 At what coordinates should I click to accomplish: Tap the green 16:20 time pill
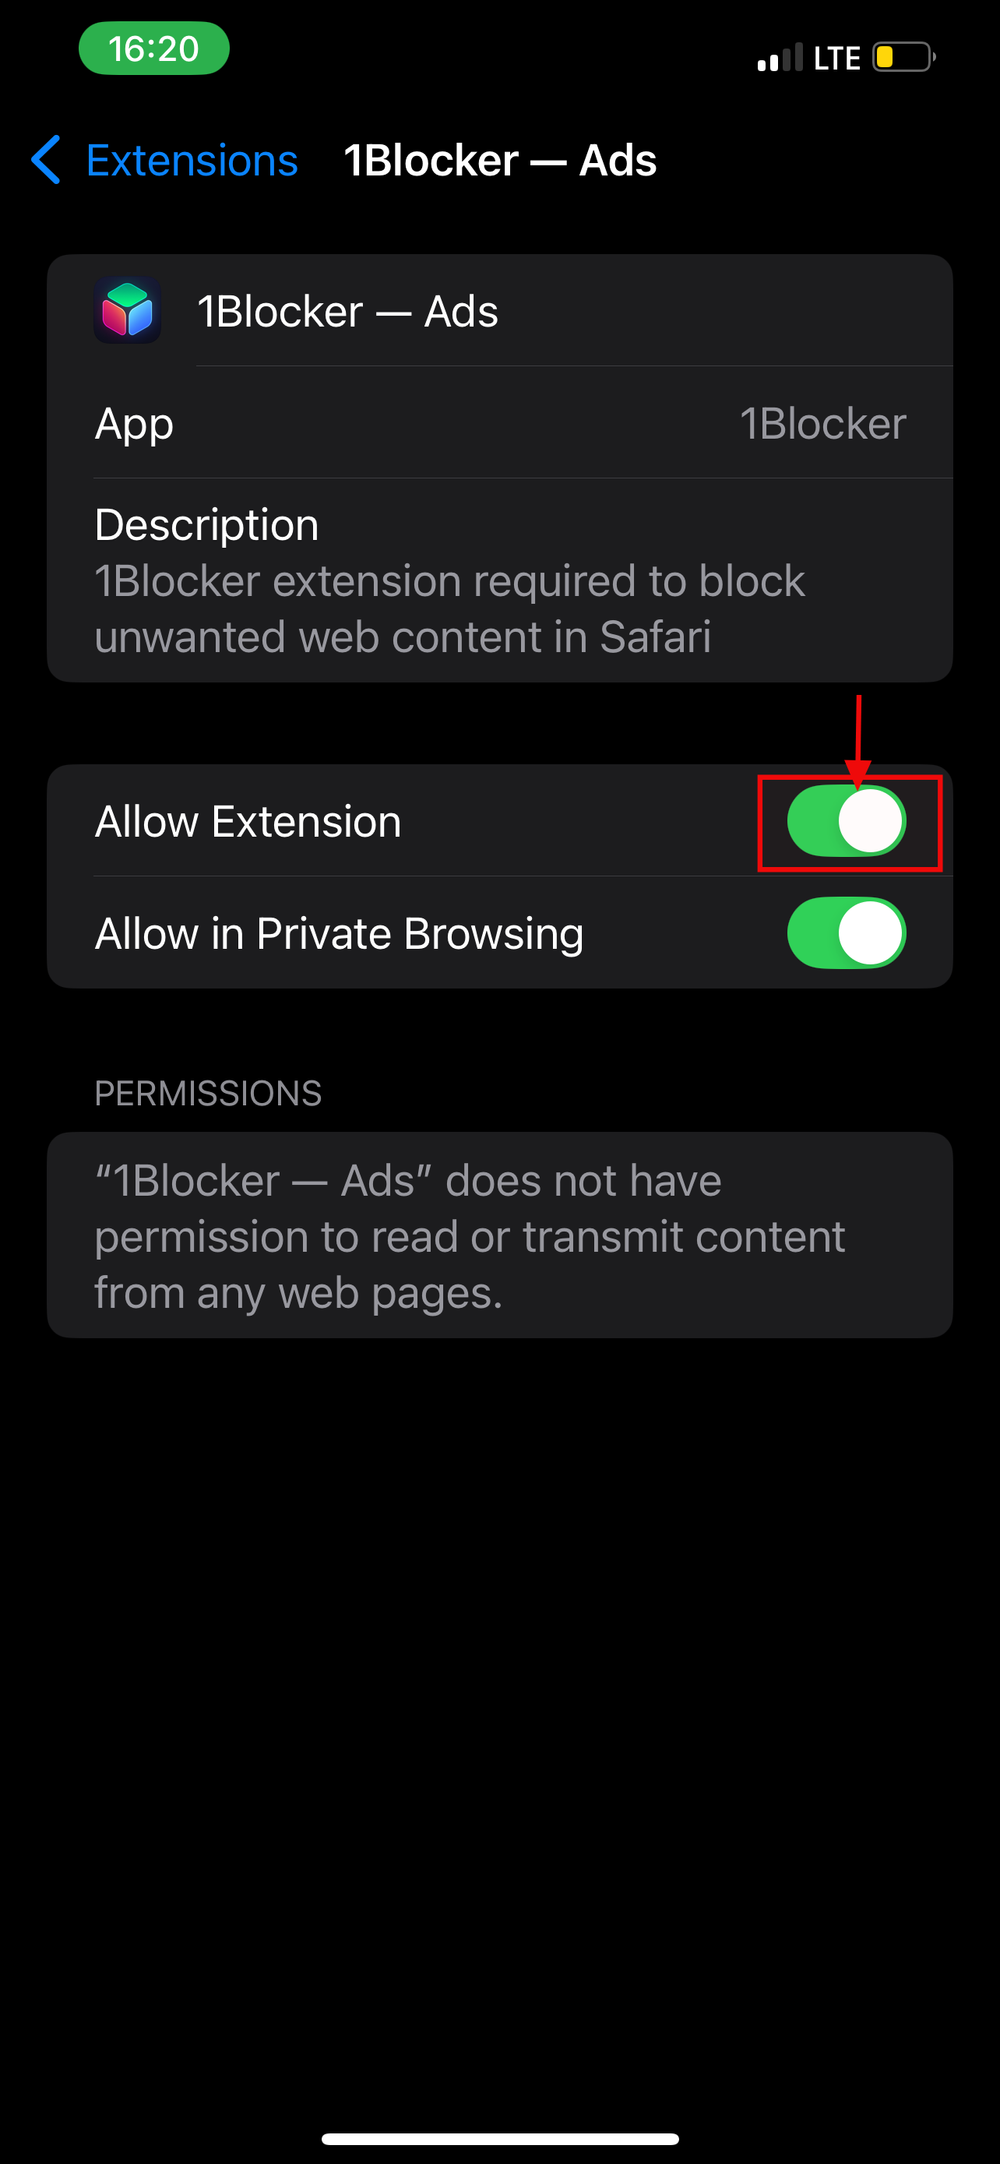[154, 48]
